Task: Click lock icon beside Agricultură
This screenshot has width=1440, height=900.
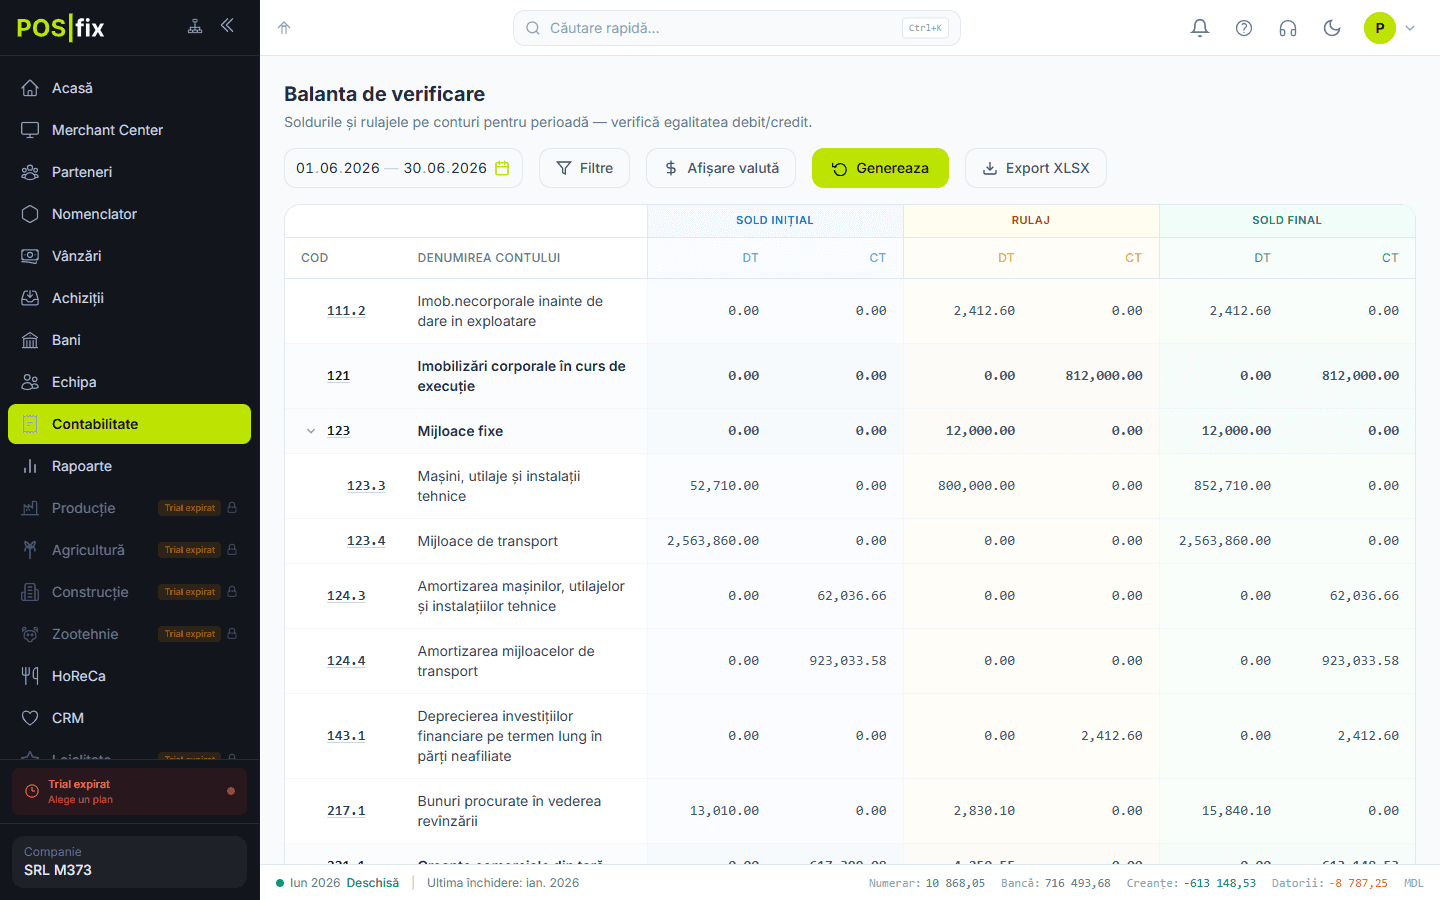Action: (x=232, y=550)
